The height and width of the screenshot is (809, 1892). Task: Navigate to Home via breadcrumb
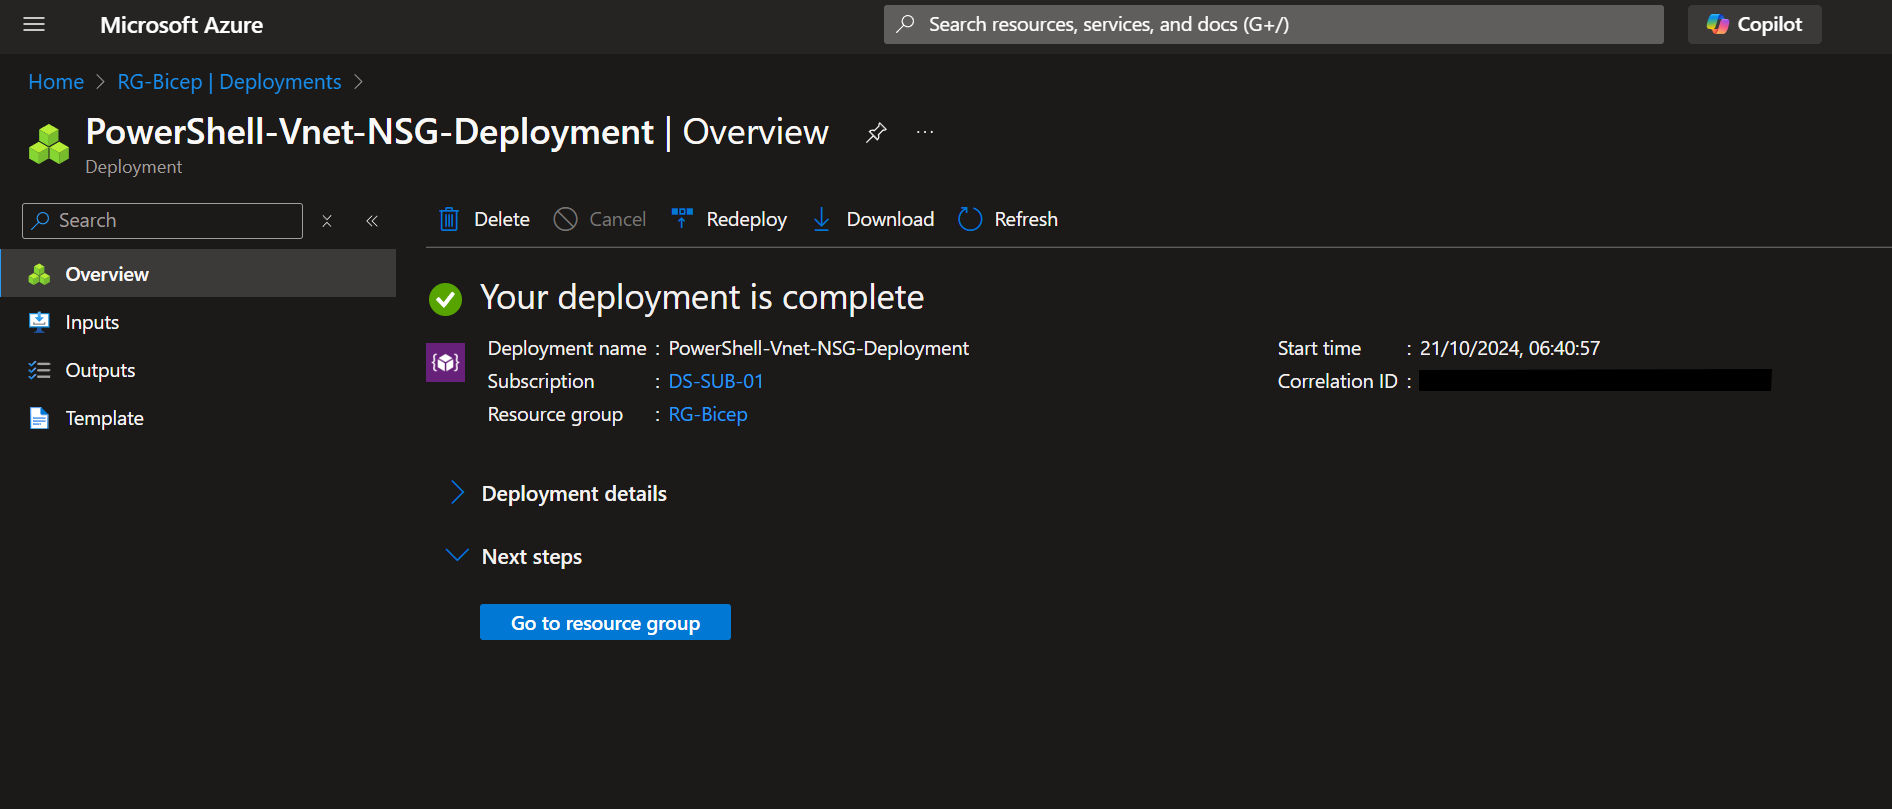point(56,82)
